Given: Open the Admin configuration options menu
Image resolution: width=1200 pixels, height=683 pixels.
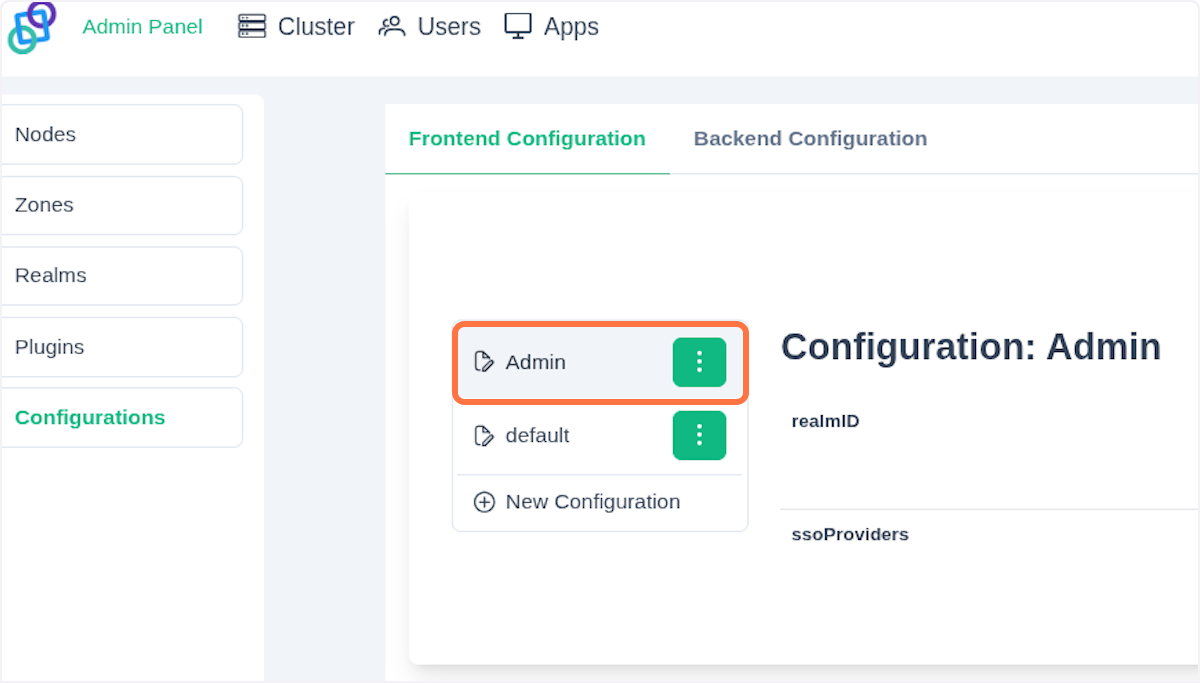Looking at the screenshot, I should (x=699, y=362).
